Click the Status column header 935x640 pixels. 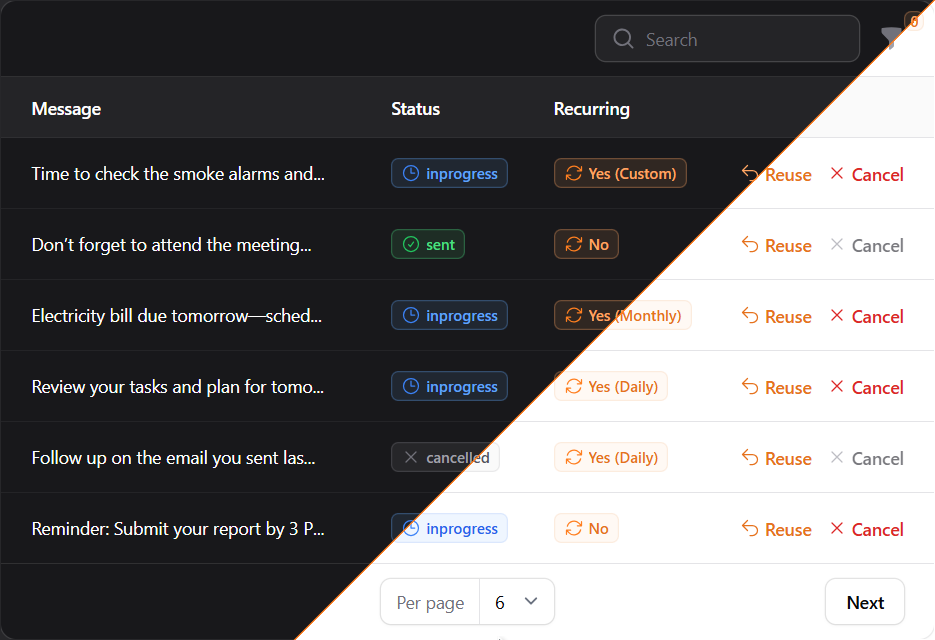[416, 109]
